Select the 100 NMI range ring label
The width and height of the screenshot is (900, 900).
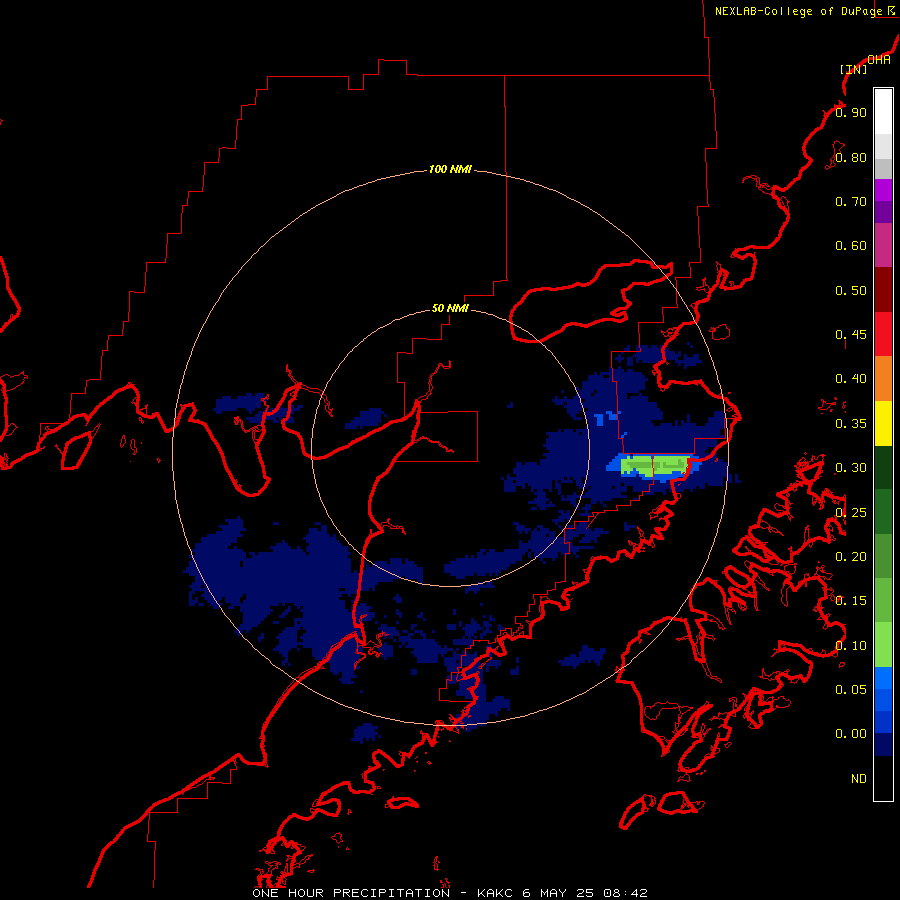450,169
